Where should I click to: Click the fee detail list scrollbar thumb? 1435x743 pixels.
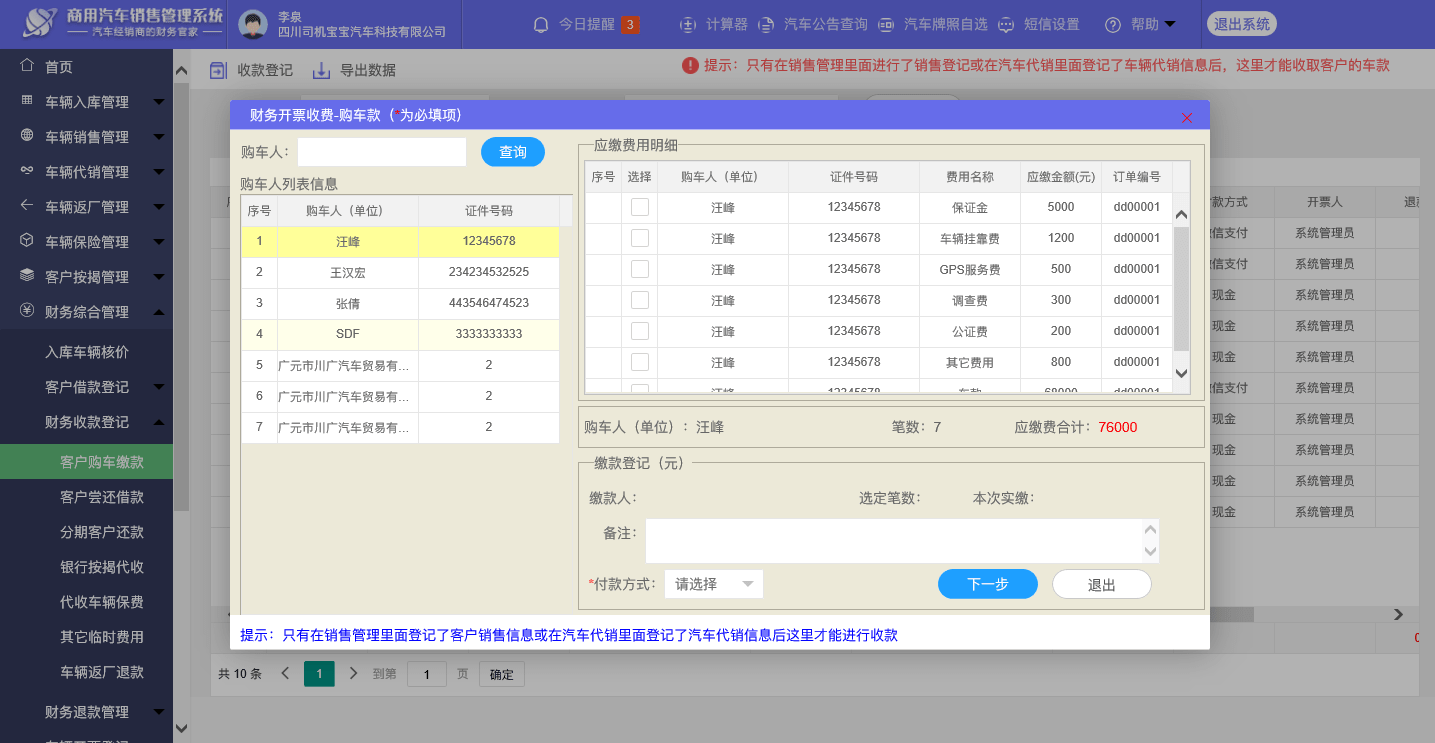tap(1181, 289)
